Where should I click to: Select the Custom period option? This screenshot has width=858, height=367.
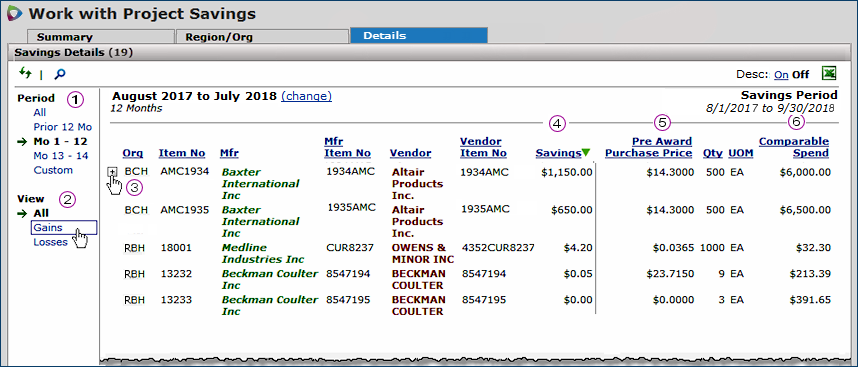53,170
